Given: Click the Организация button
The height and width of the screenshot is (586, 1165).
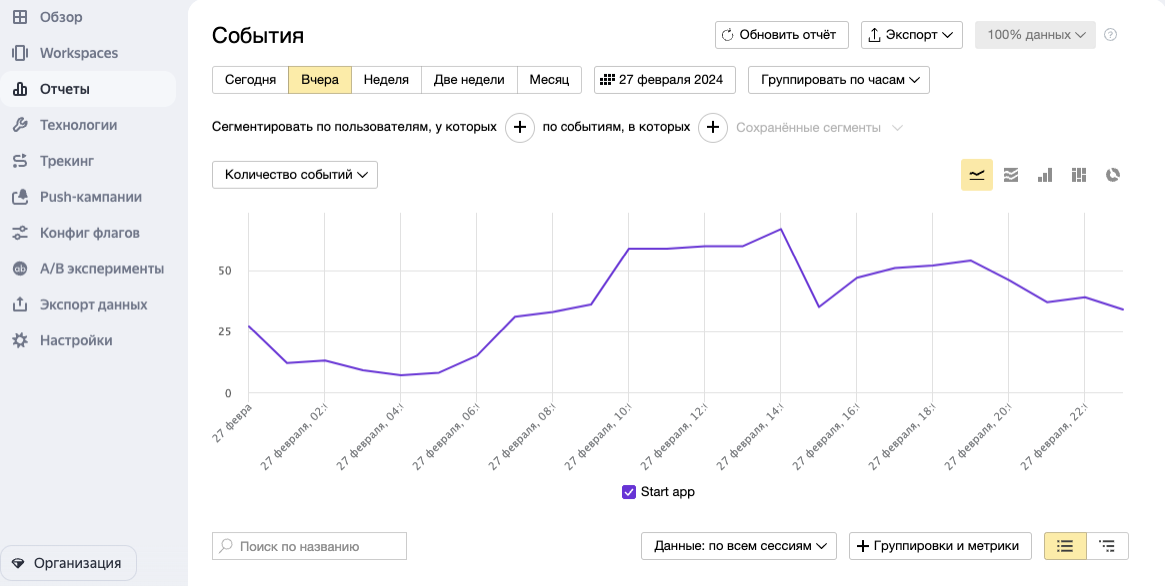Looking at the screenshot, I should 68,563.
